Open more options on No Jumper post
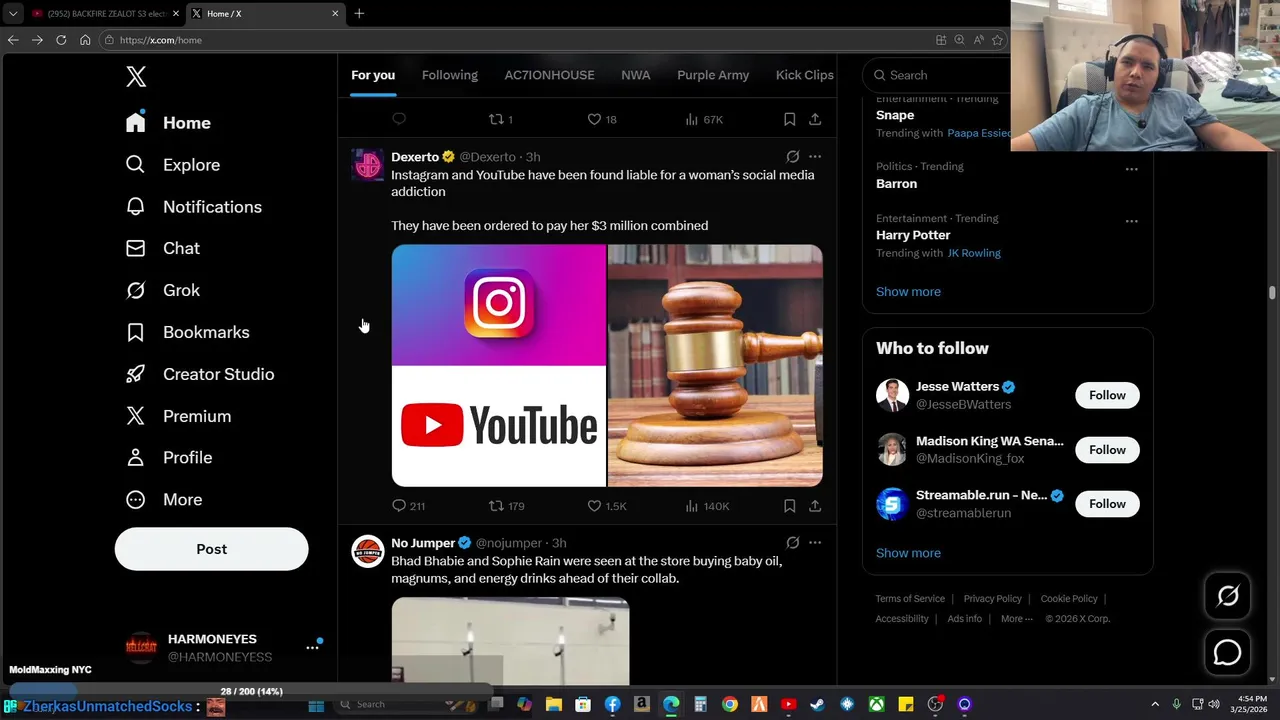Image resolution: width=1280 pixels, height=720 pixels. click(x=815, y=543)
